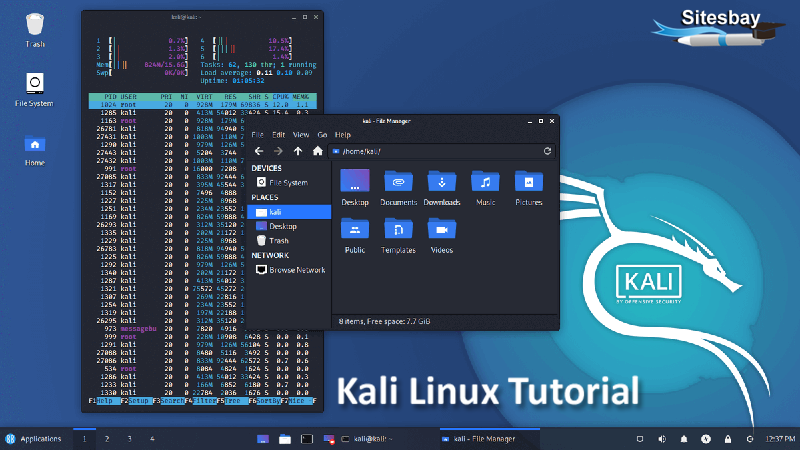The image size is (800, 450).
Task: Open notifications bell in system tray
Action: (684, 439)
